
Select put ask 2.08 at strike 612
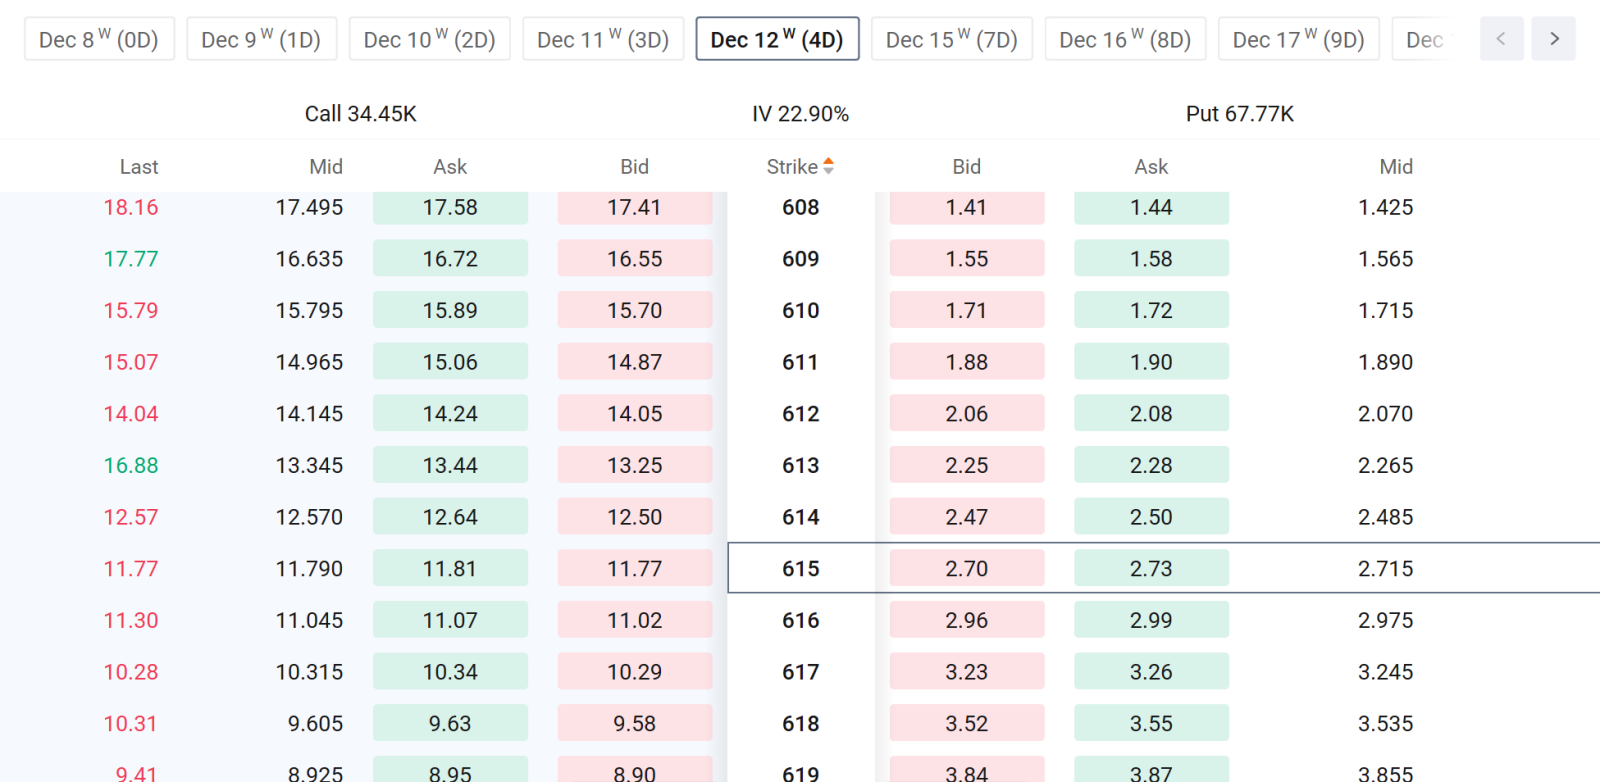[1151, 413]
